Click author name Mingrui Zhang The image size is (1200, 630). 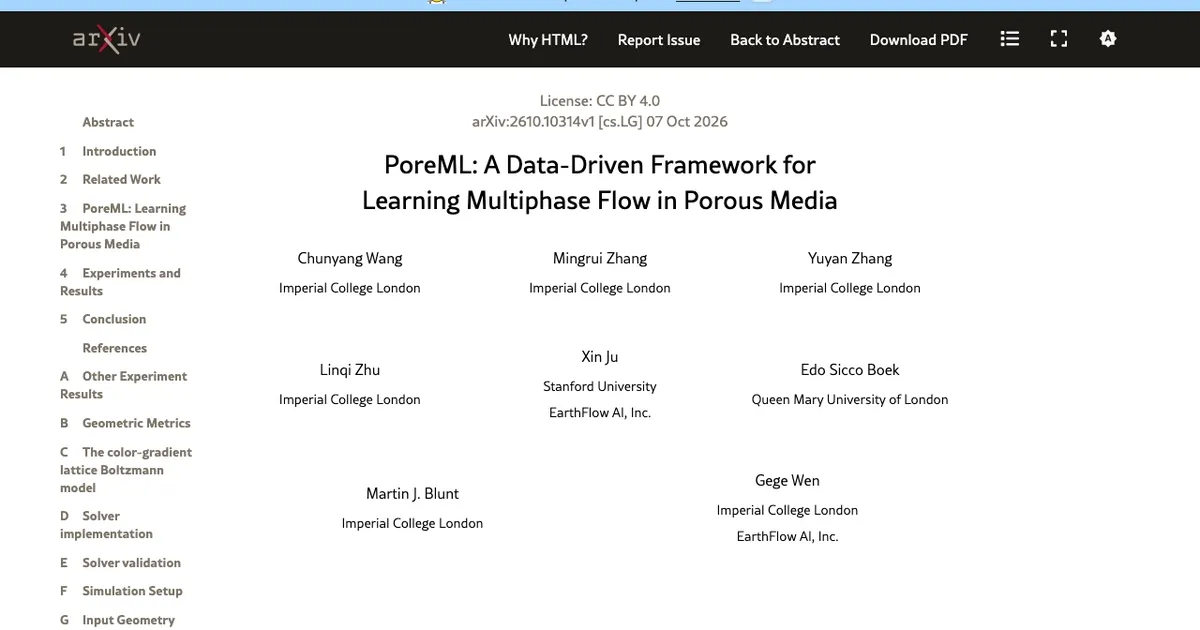[x=600, y=258]
